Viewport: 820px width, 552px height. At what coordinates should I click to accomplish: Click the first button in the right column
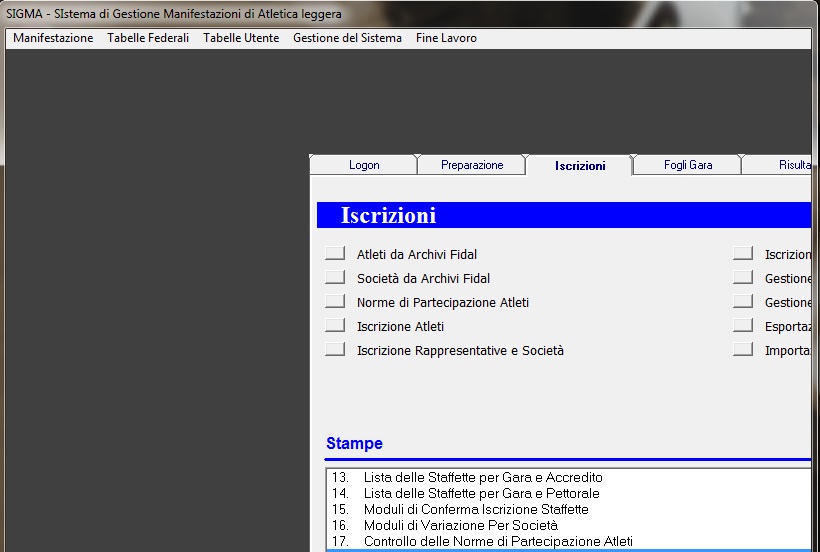coord(743,254)
